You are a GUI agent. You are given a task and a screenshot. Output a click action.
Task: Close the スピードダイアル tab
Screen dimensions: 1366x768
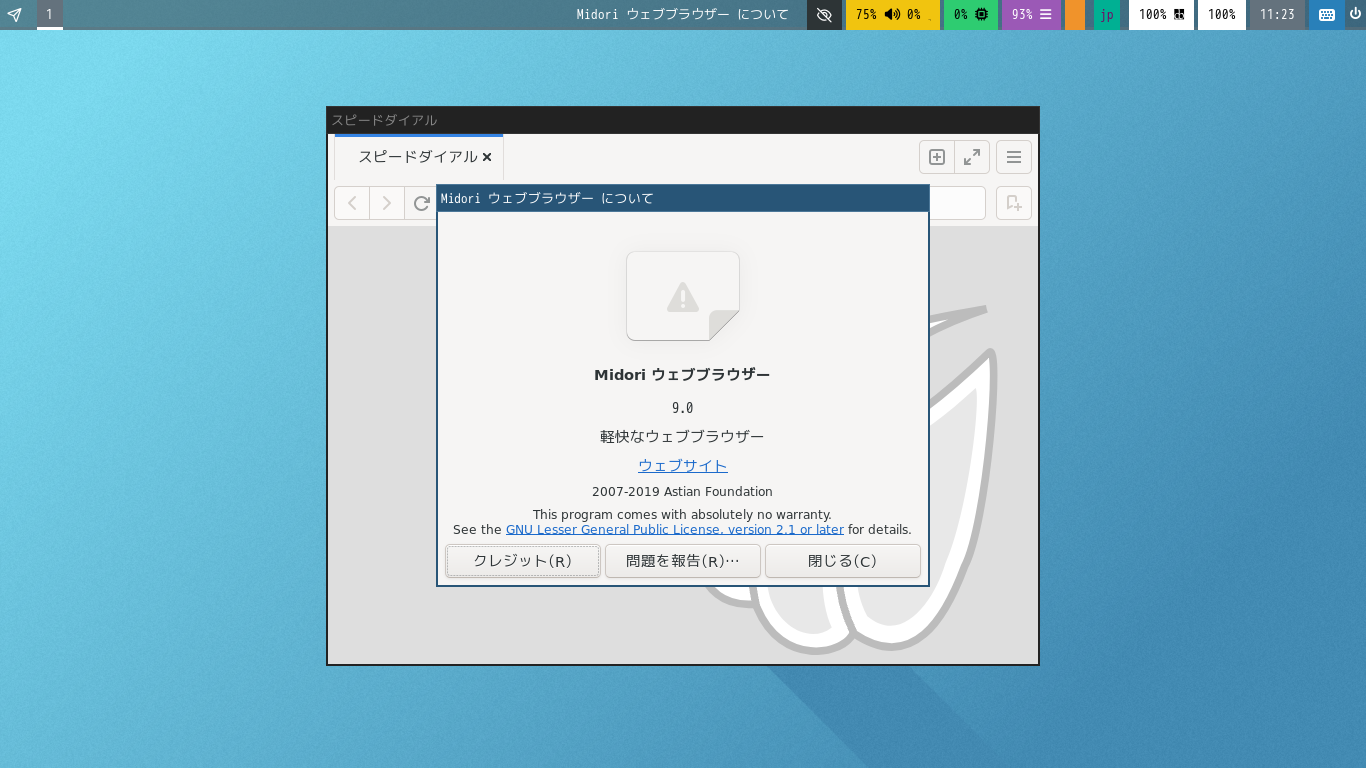pos(487,157)
